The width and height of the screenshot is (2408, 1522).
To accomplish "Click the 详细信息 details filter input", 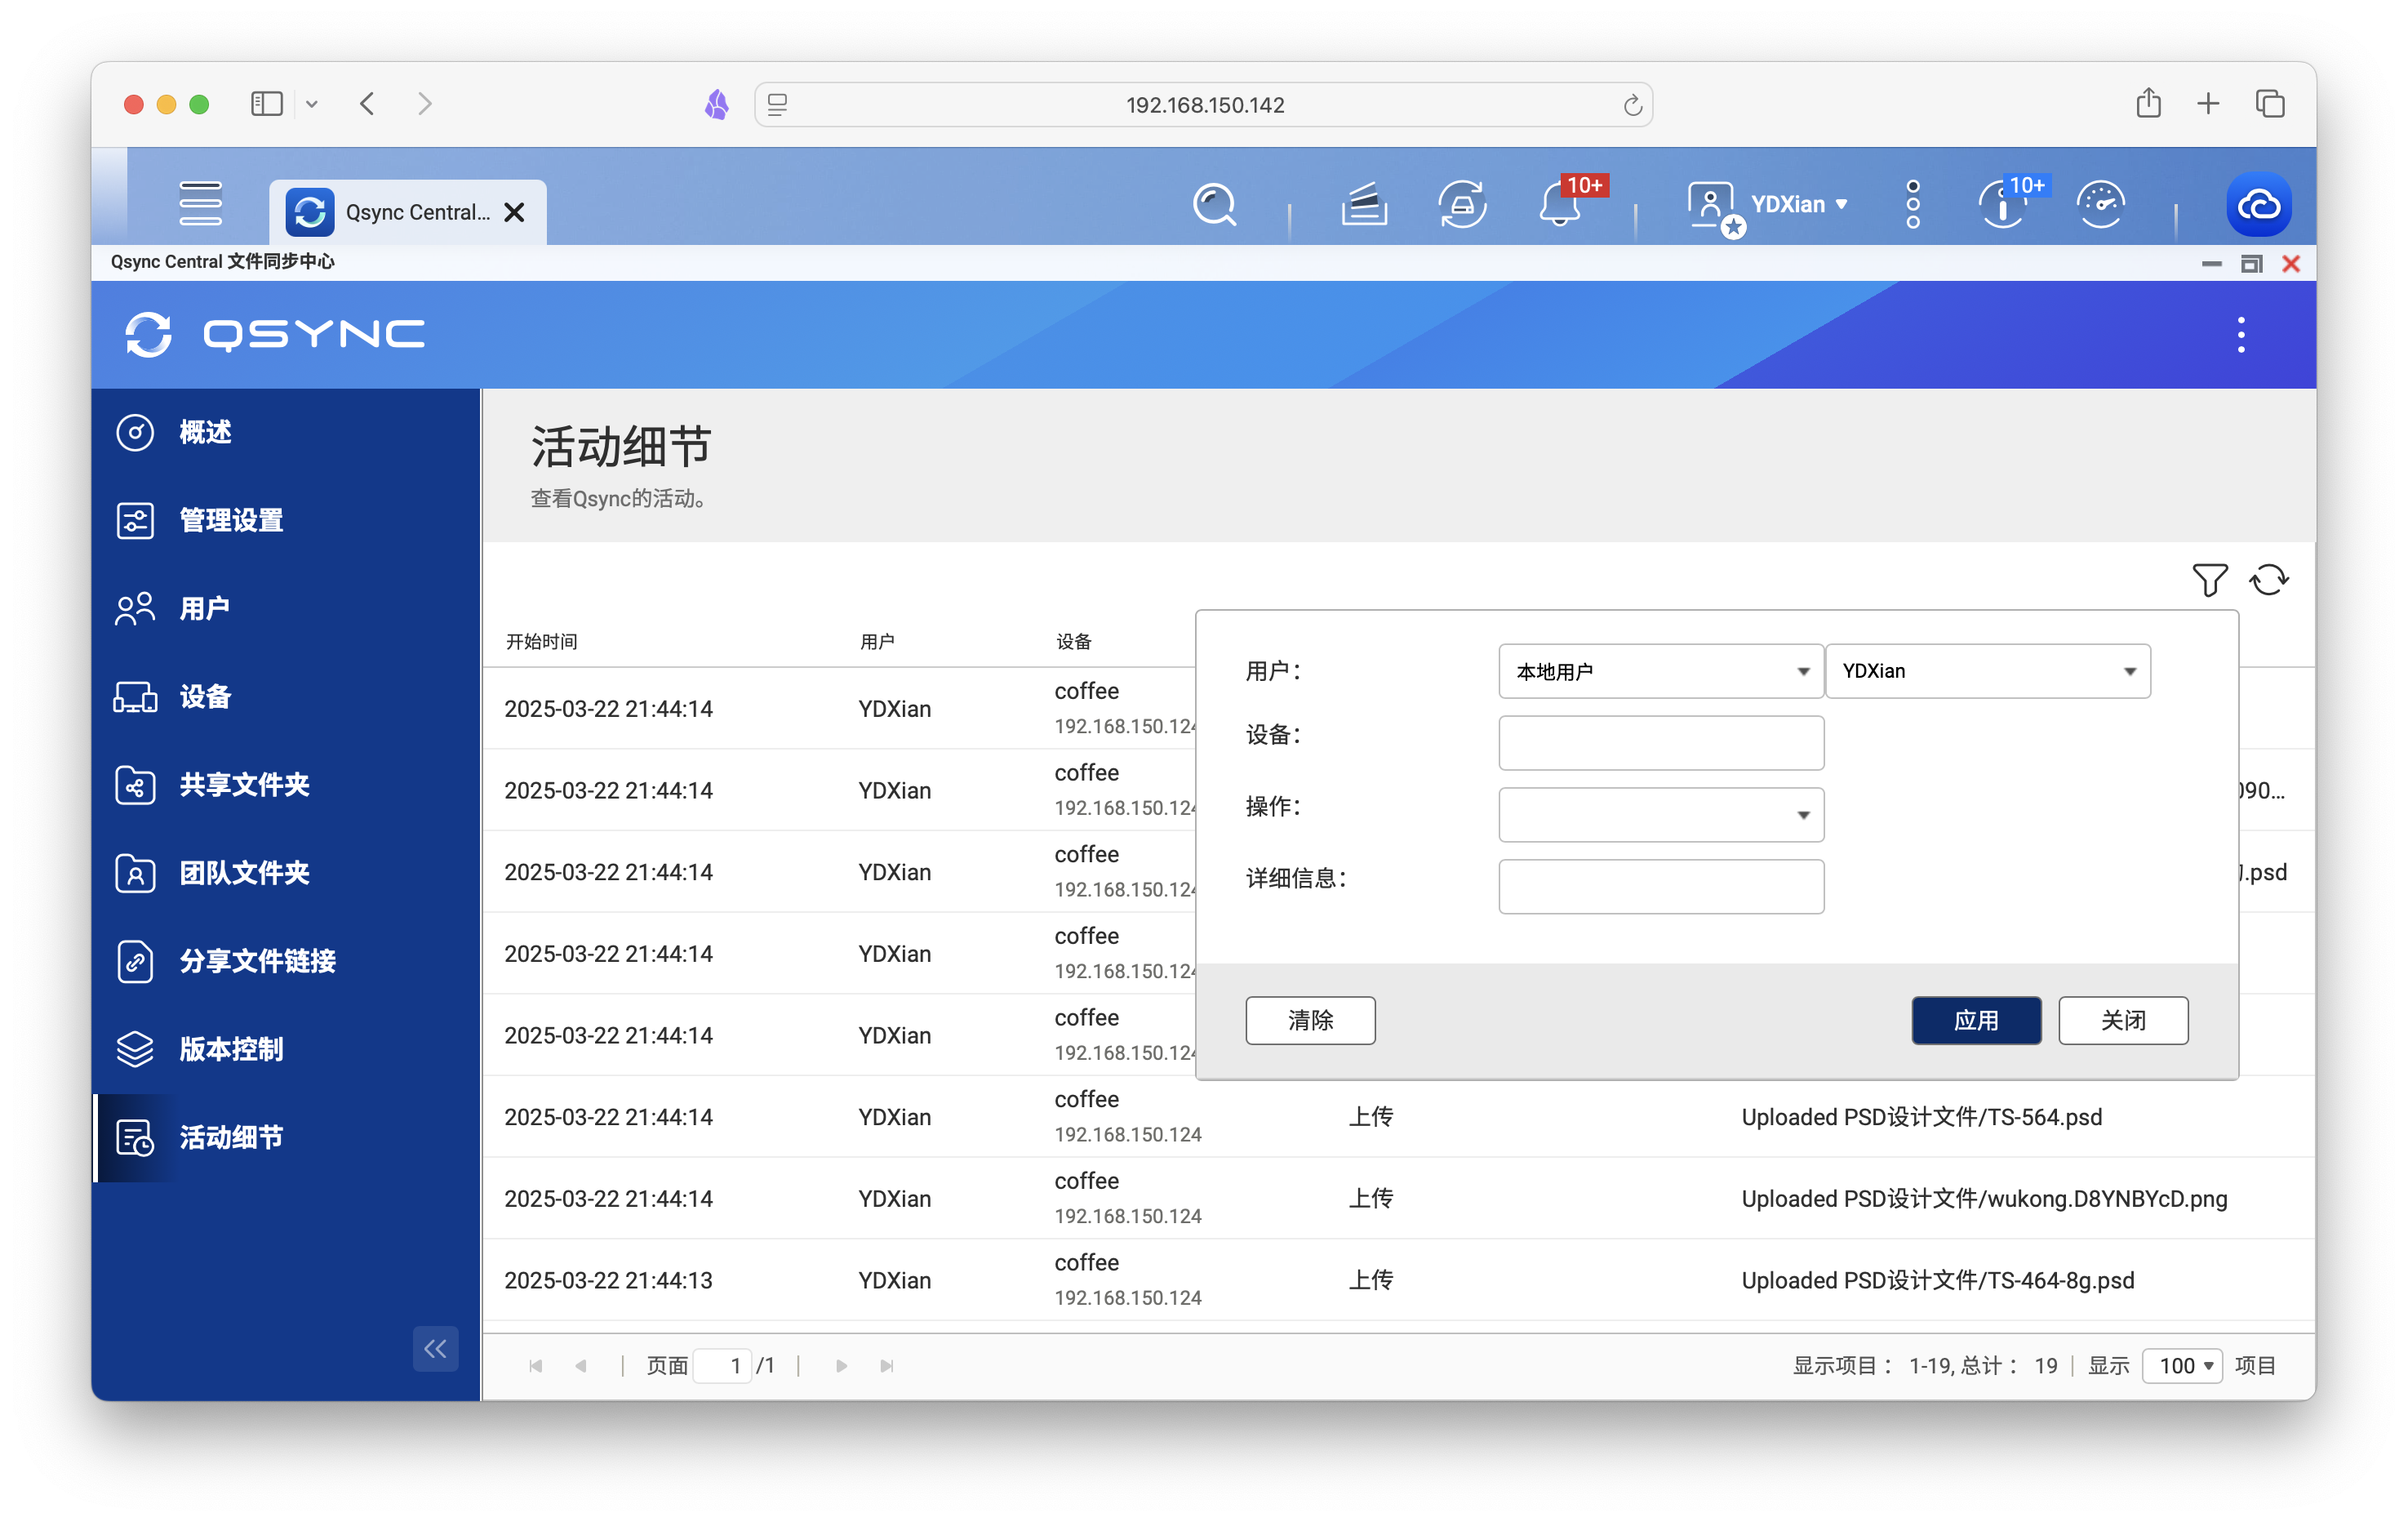I will click(1660, 887).
